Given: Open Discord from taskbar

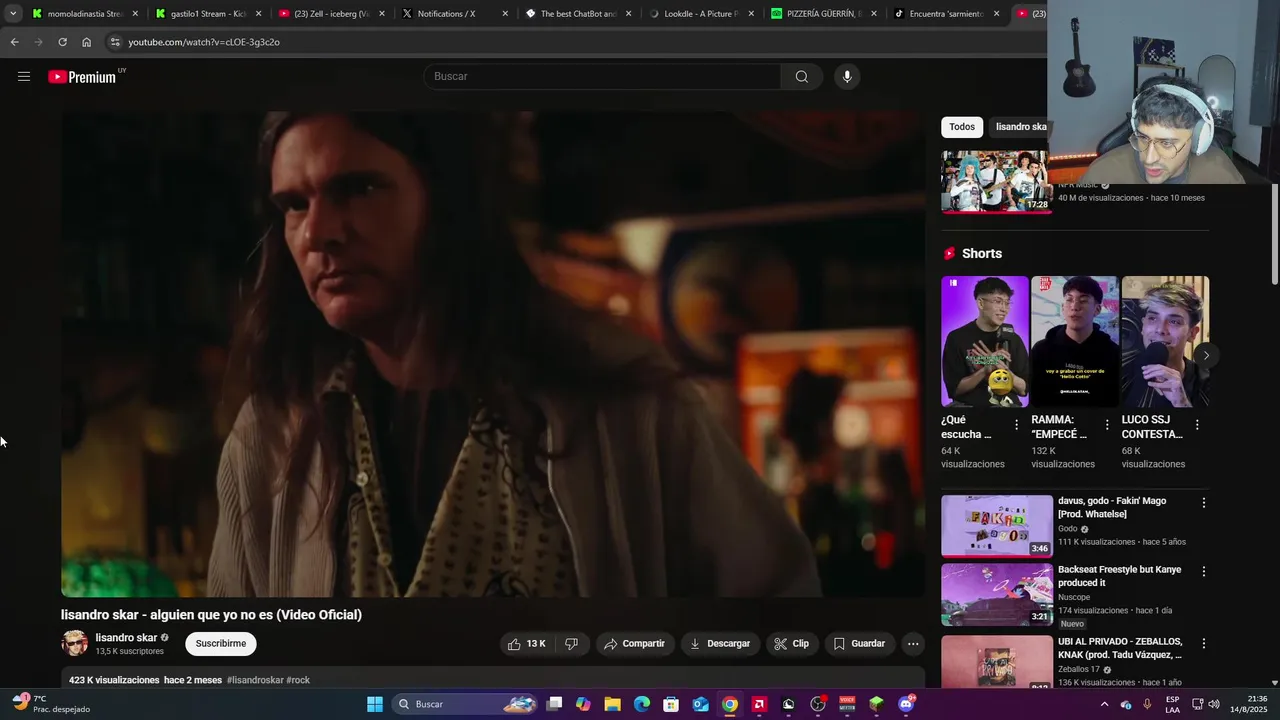Looking at the screenshot, I should [906, 704].
